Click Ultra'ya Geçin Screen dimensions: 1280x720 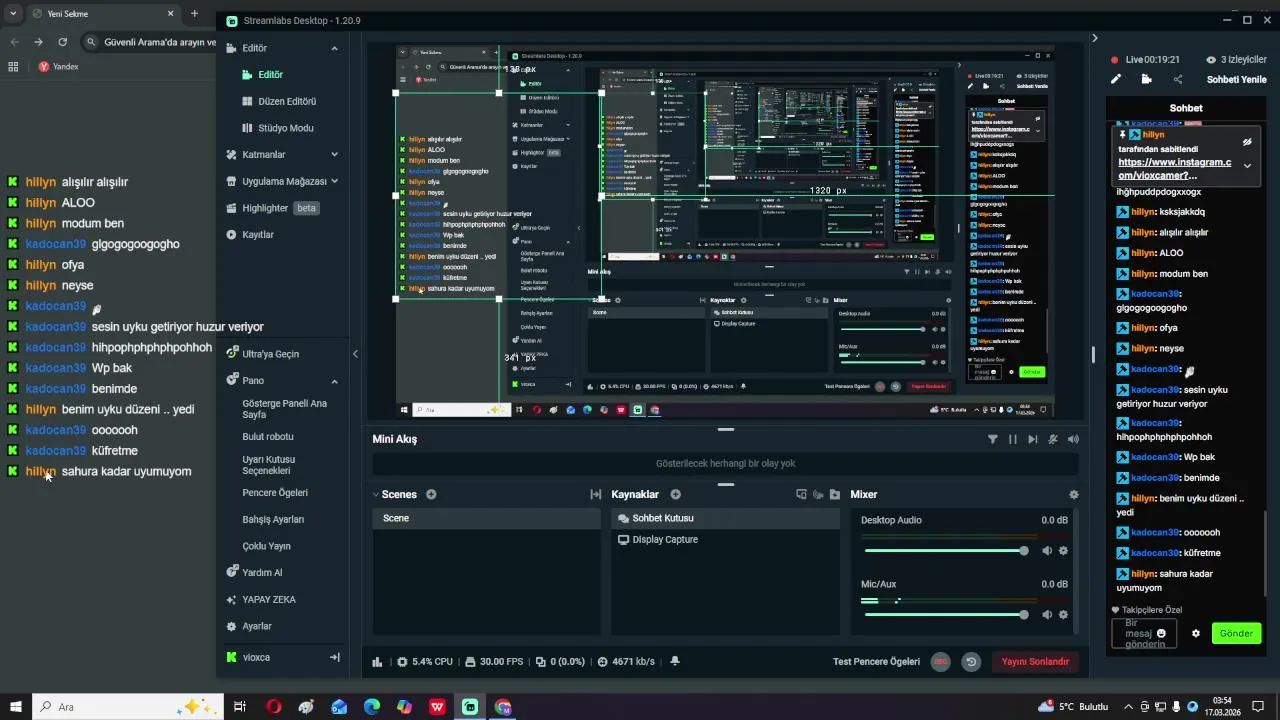coord(270,354)
